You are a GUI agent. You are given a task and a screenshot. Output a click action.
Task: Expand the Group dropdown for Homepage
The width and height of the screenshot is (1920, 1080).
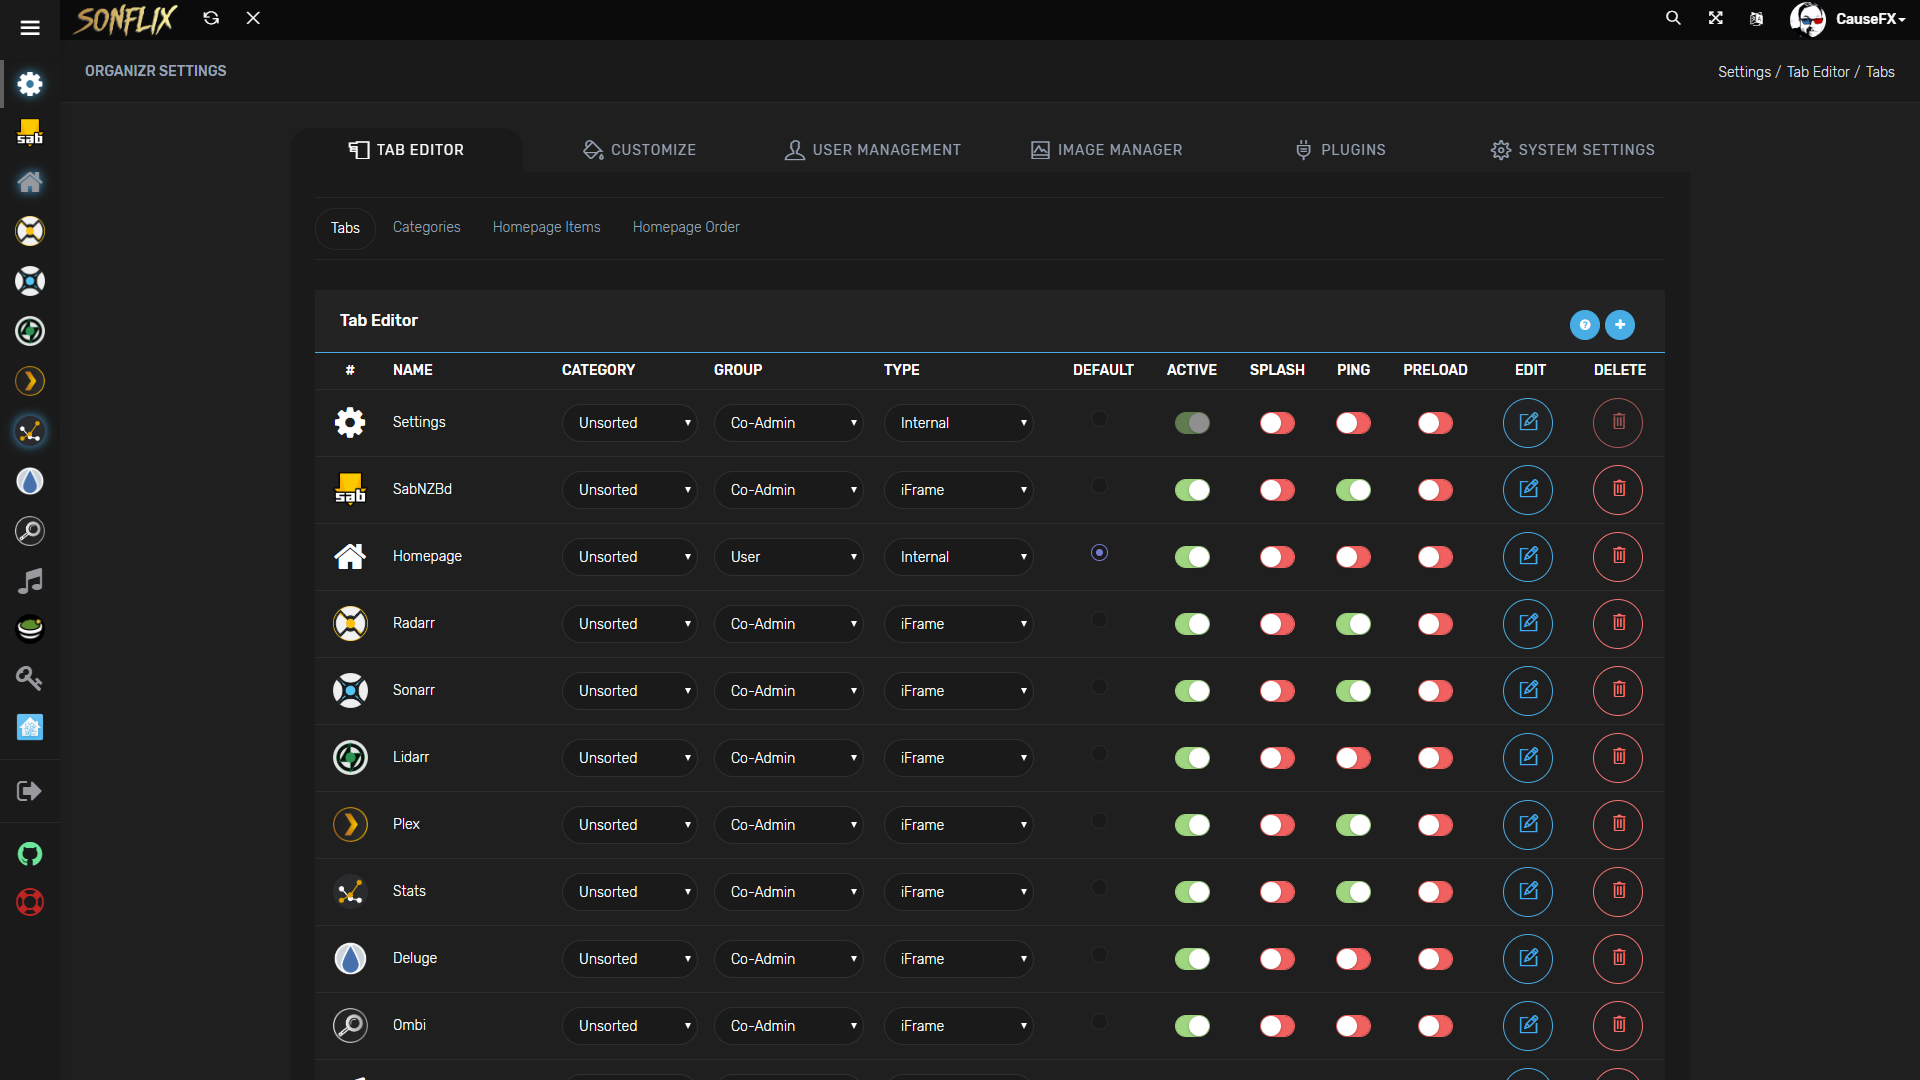coord(788,557)
